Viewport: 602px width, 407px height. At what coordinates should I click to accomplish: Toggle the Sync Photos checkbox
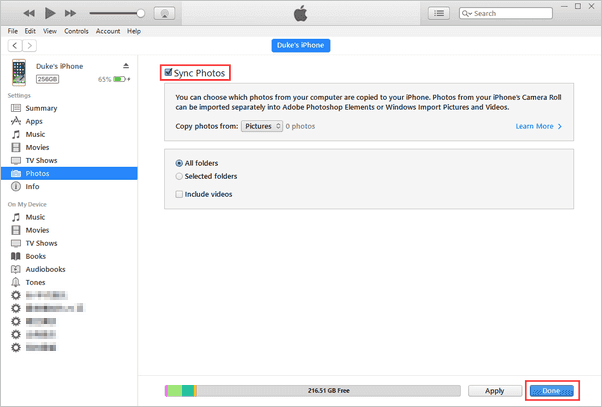click(168, 73)
